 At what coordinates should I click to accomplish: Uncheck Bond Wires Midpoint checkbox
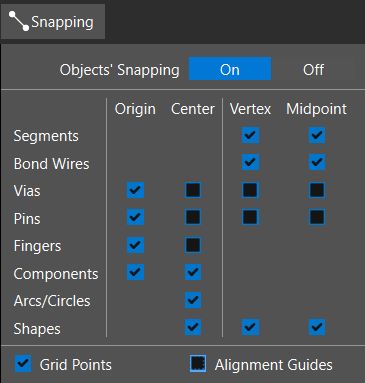[317, 162]
